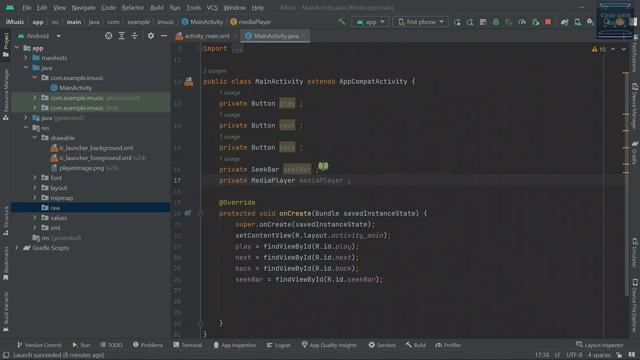Click the warnings indicator showing 10
This screenshot has width=640, height=360.
(x=598, y=49)
